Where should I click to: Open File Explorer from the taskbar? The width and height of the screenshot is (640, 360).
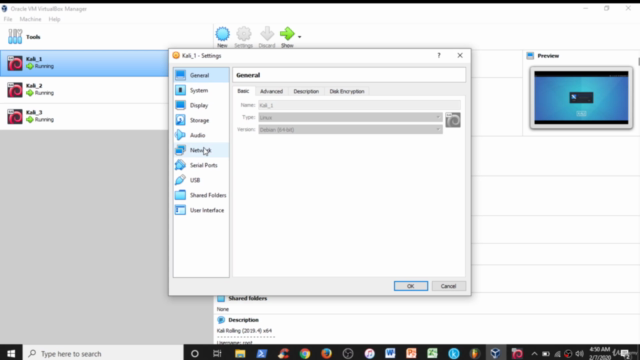pos(240,353)
